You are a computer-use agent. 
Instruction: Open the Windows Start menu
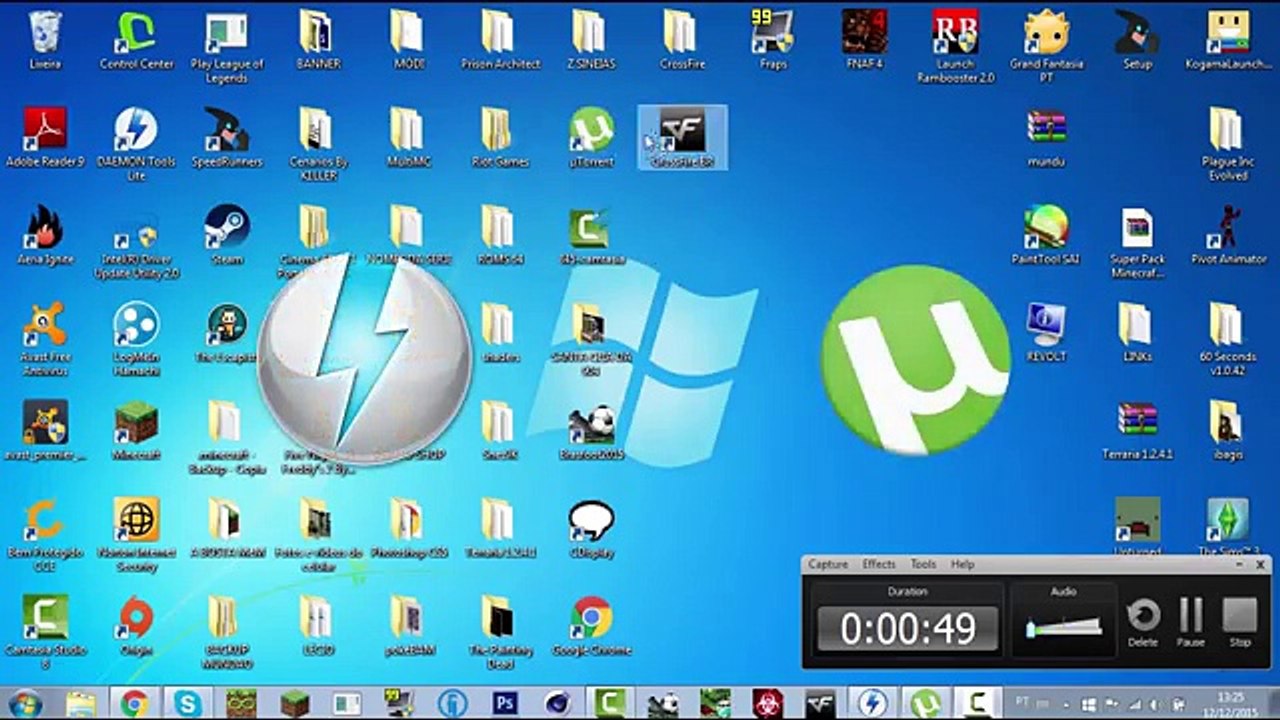[24, 703]
